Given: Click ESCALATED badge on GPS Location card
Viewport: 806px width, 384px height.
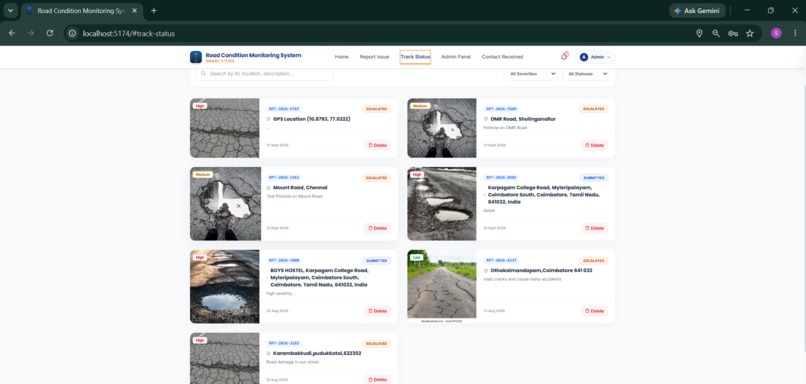Looking at the screenshot, I should click(377, 109).
